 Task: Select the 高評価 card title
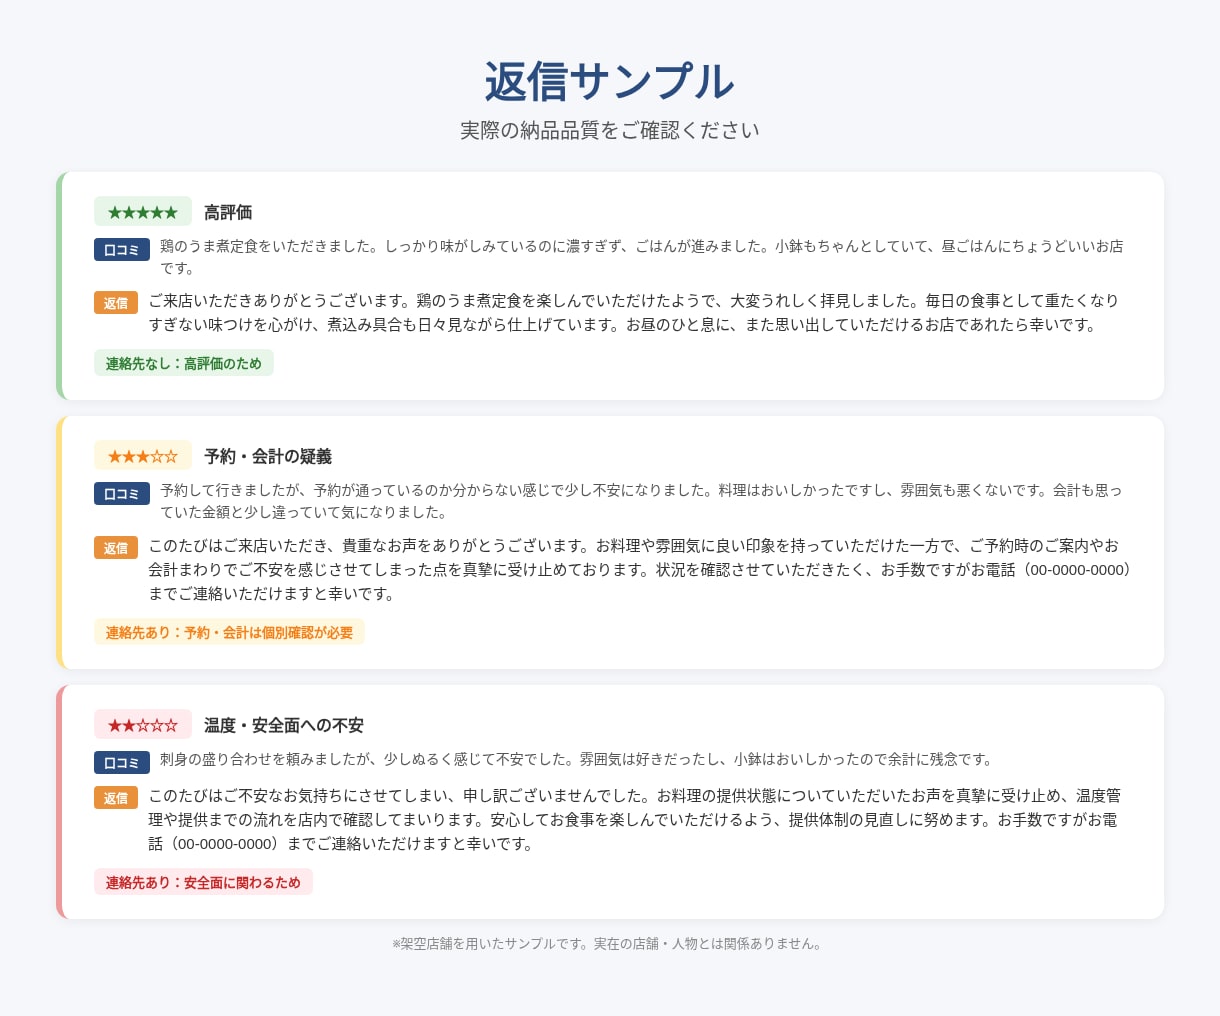tap(228, 212)
